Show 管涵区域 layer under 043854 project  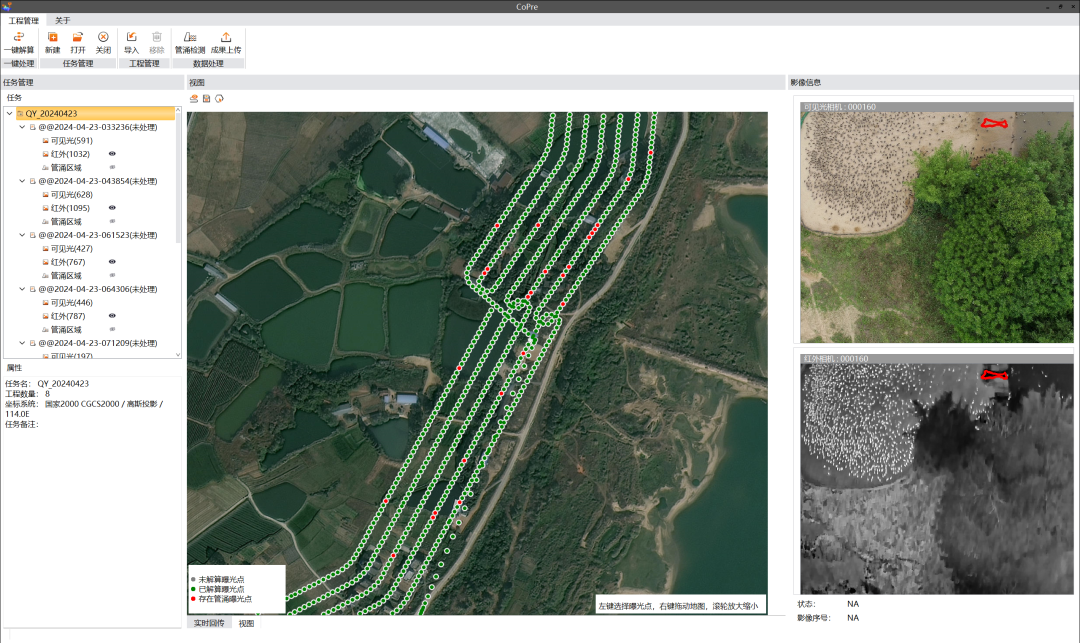click(112, 221)
